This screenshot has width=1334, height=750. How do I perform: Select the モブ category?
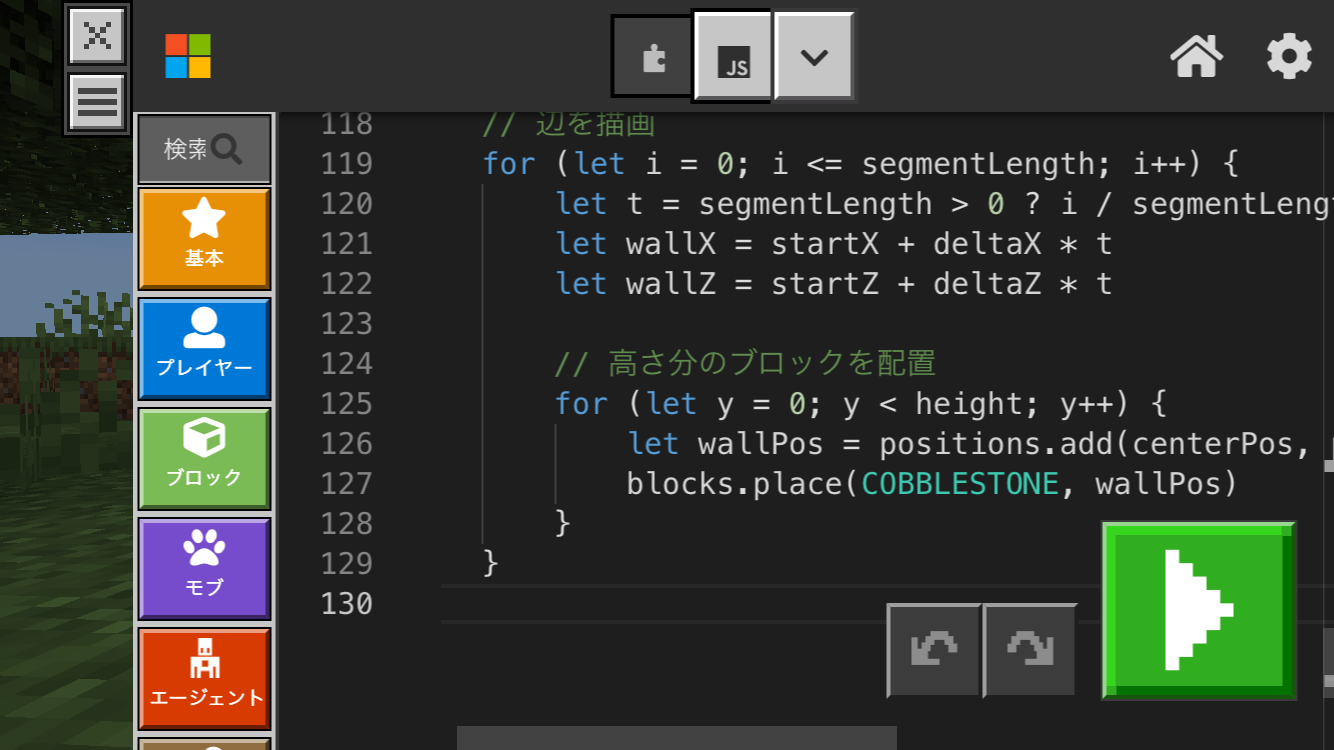(204, 568)
